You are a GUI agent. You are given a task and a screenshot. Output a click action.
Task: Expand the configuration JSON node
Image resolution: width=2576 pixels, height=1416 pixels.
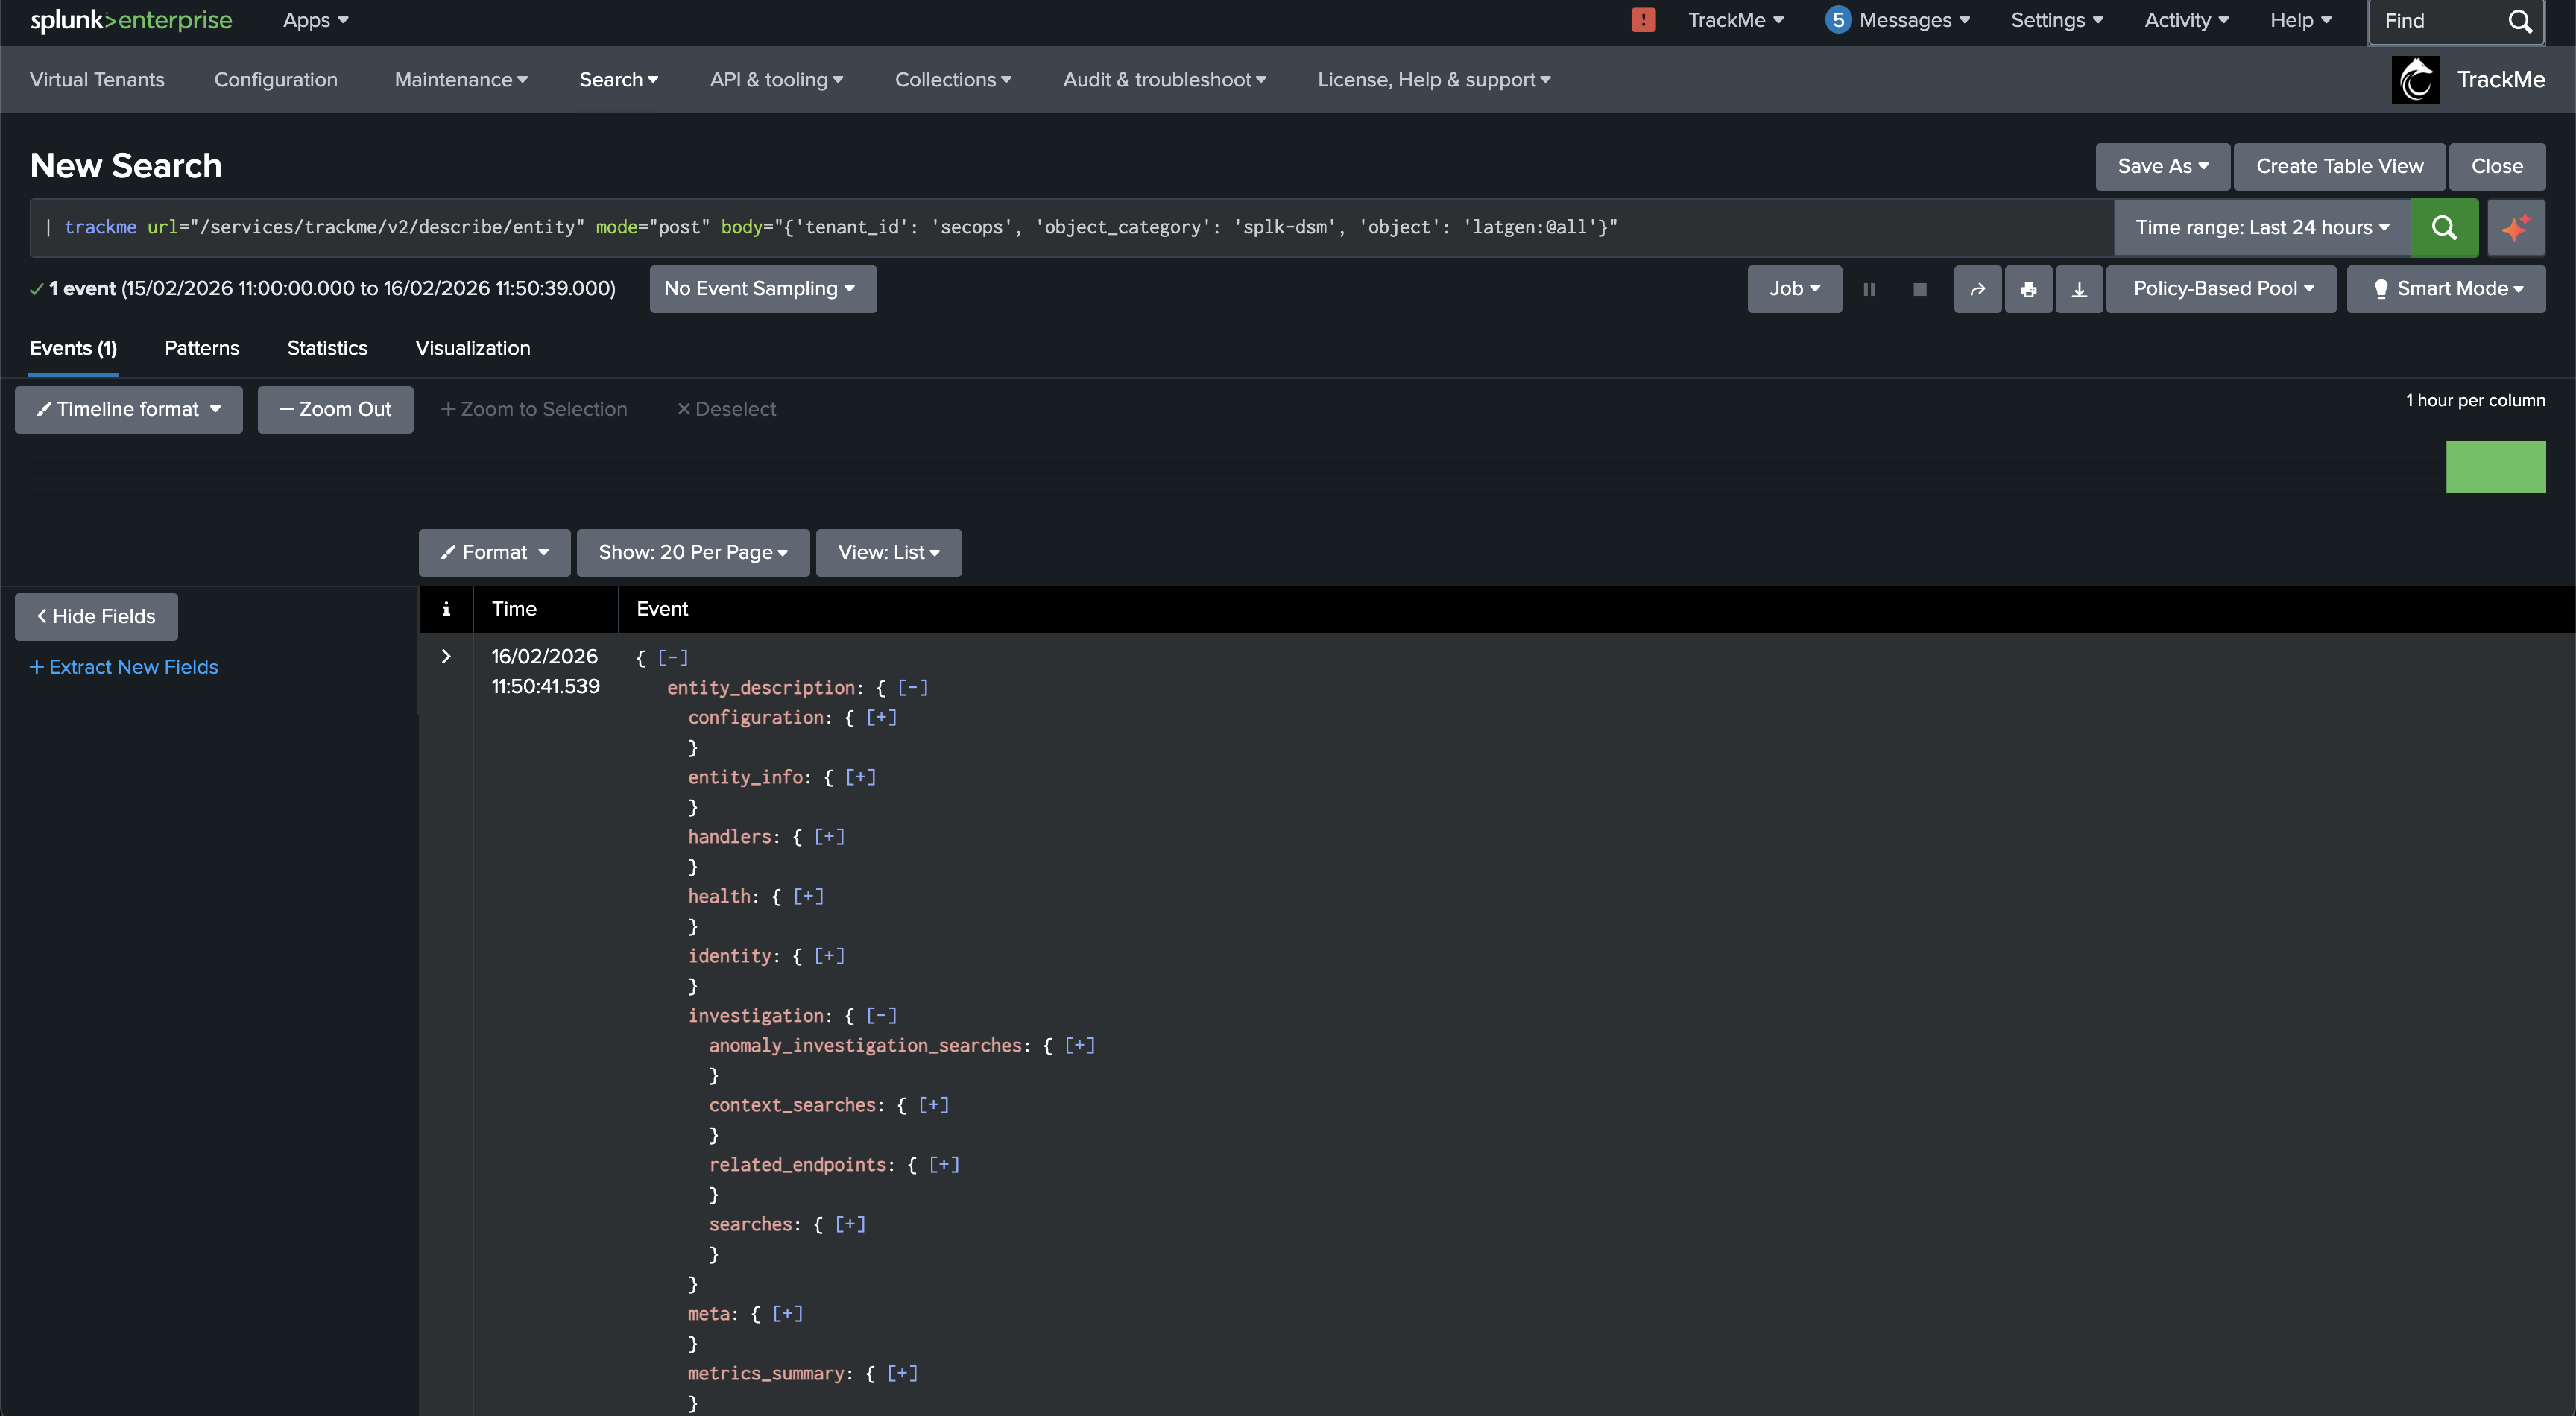[881, 718]
